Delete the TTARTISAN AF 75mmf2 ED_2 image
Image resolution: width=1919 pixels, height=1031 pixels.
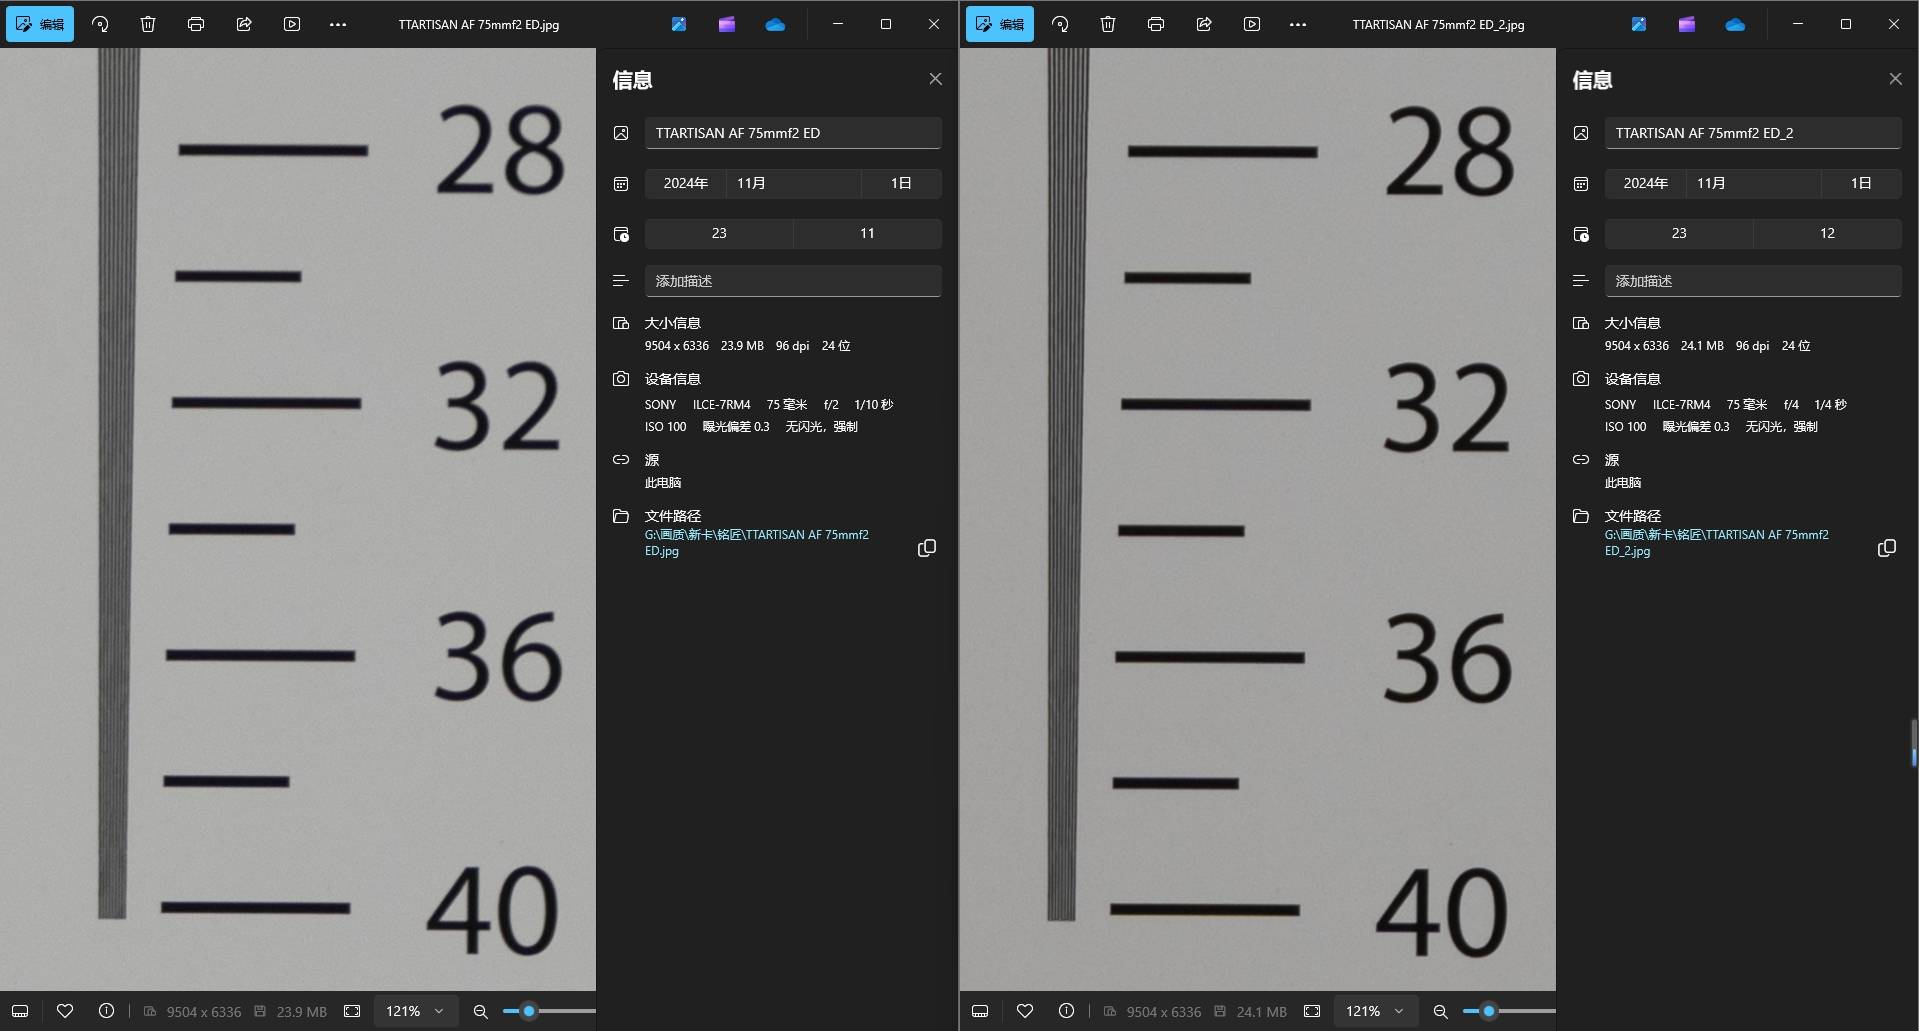coord(1108,24)
